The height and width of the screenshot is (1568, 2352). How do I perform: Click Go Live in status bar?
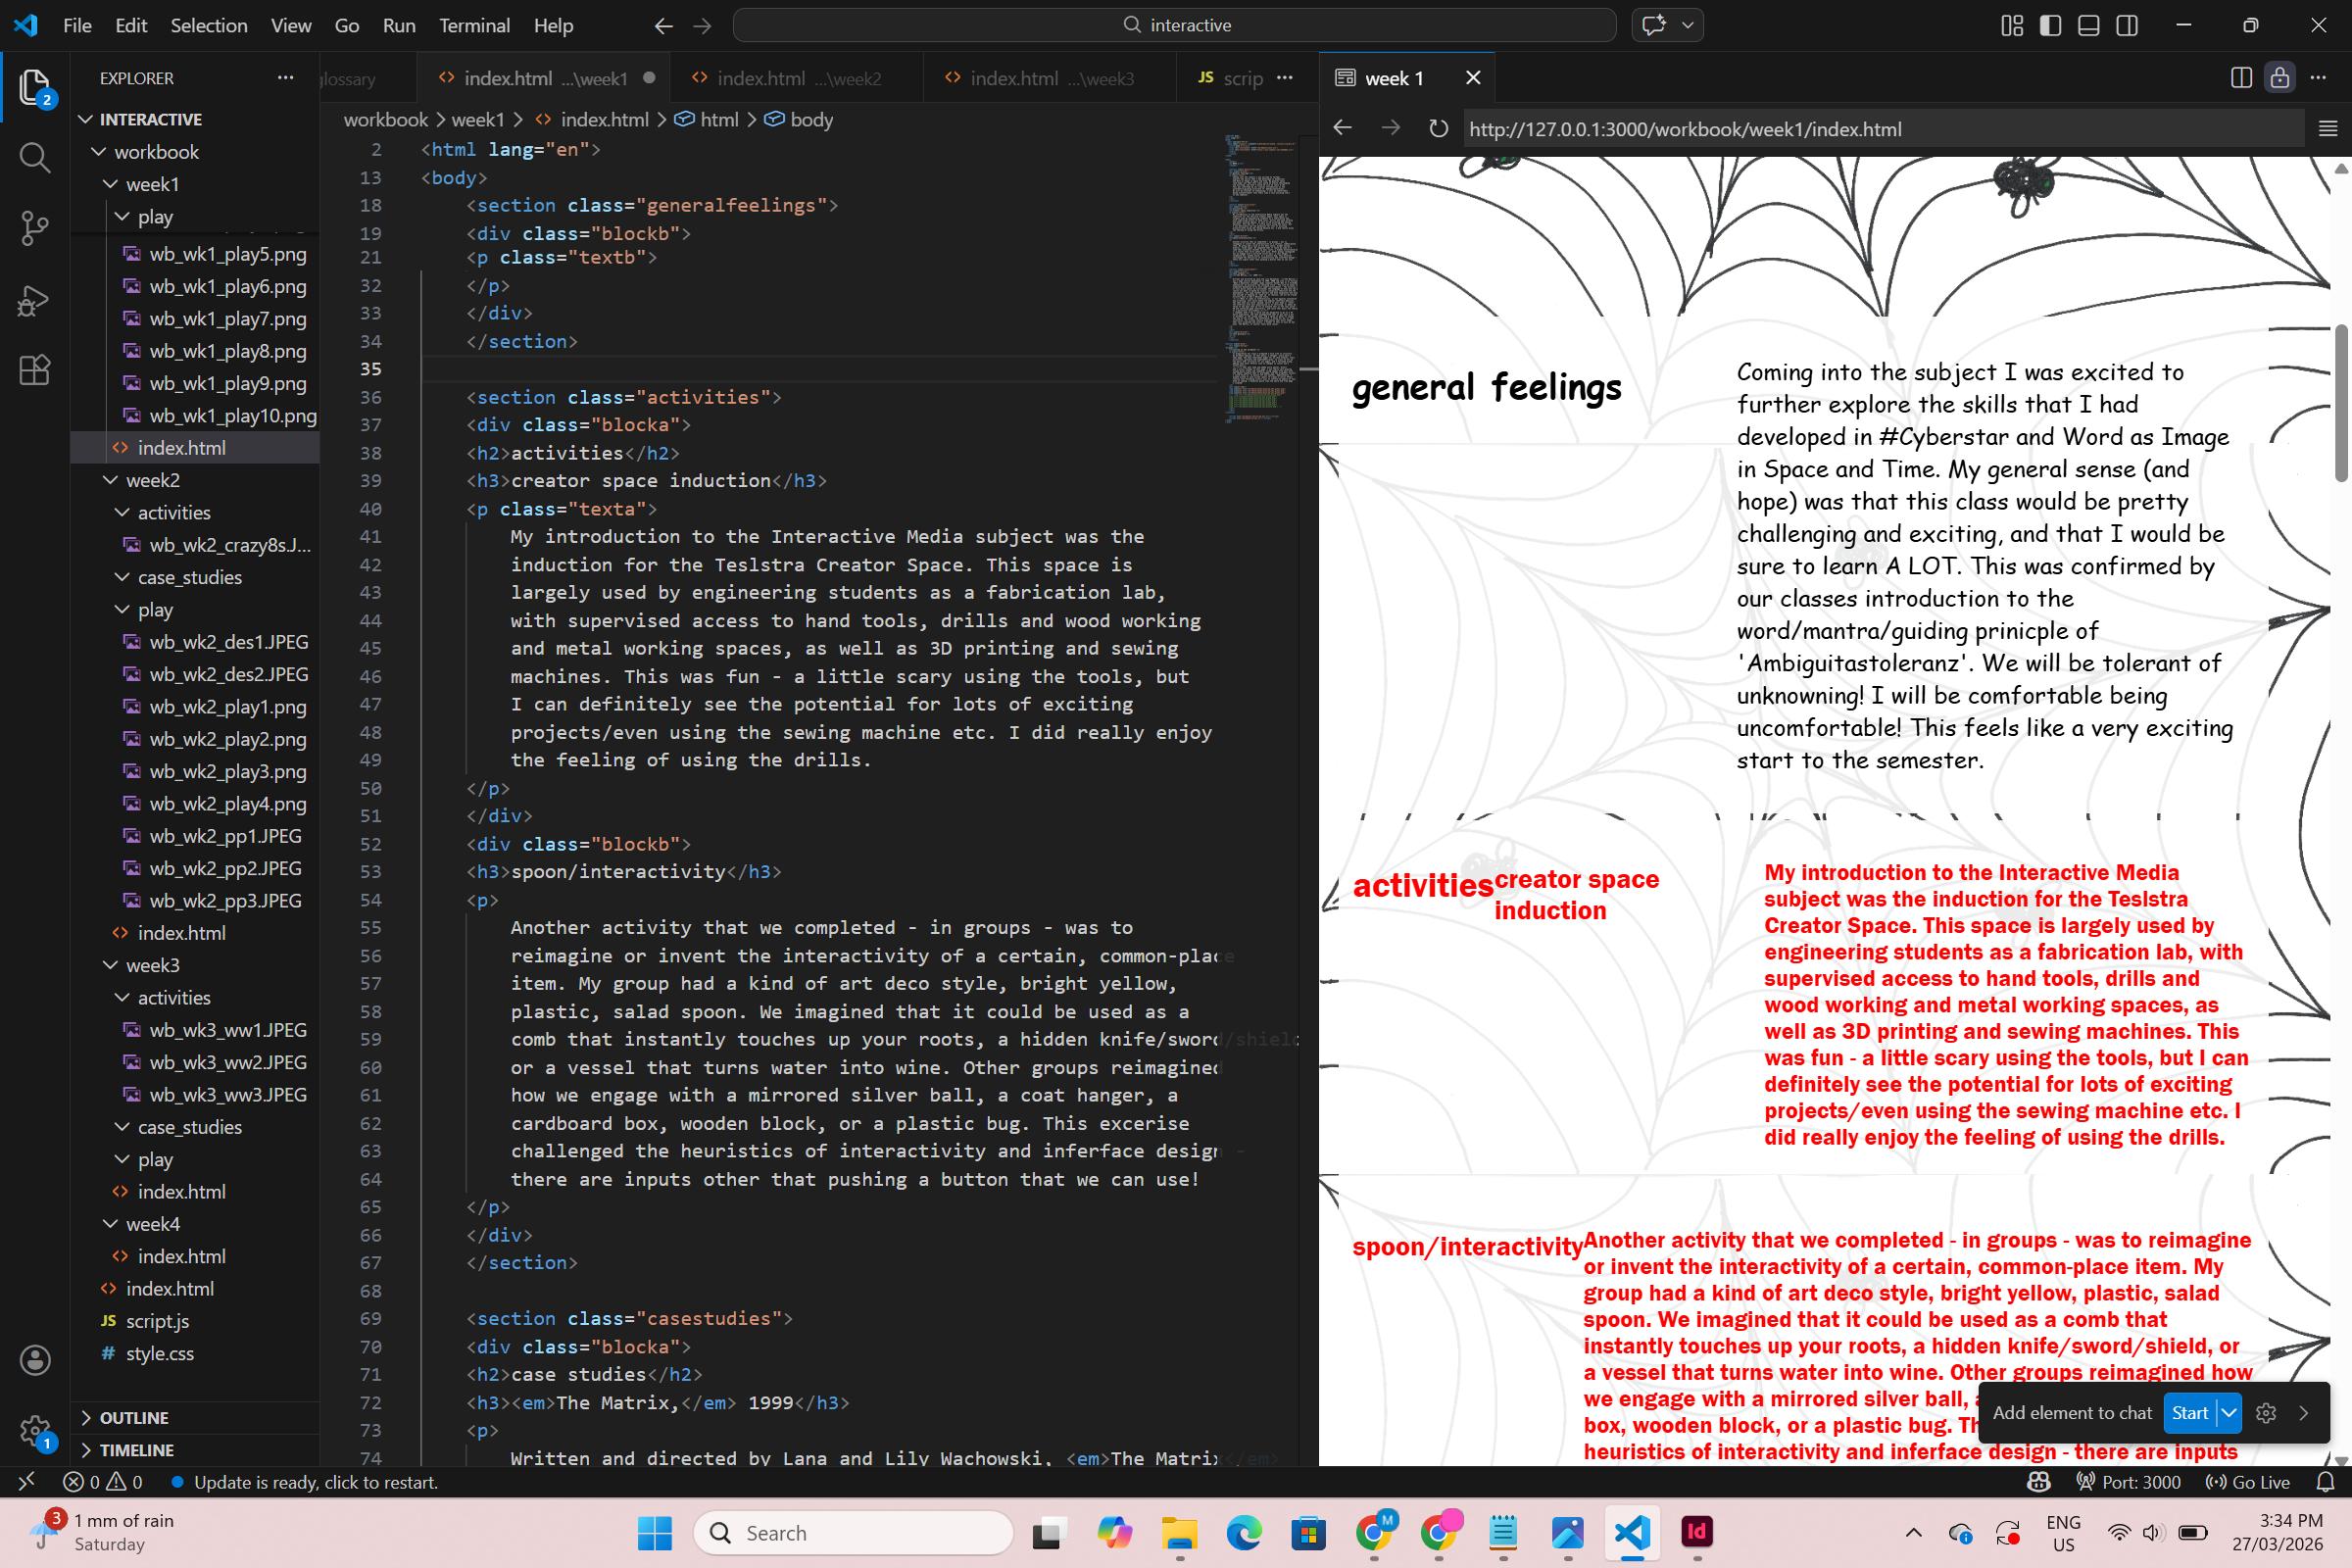point(2248,1482)
